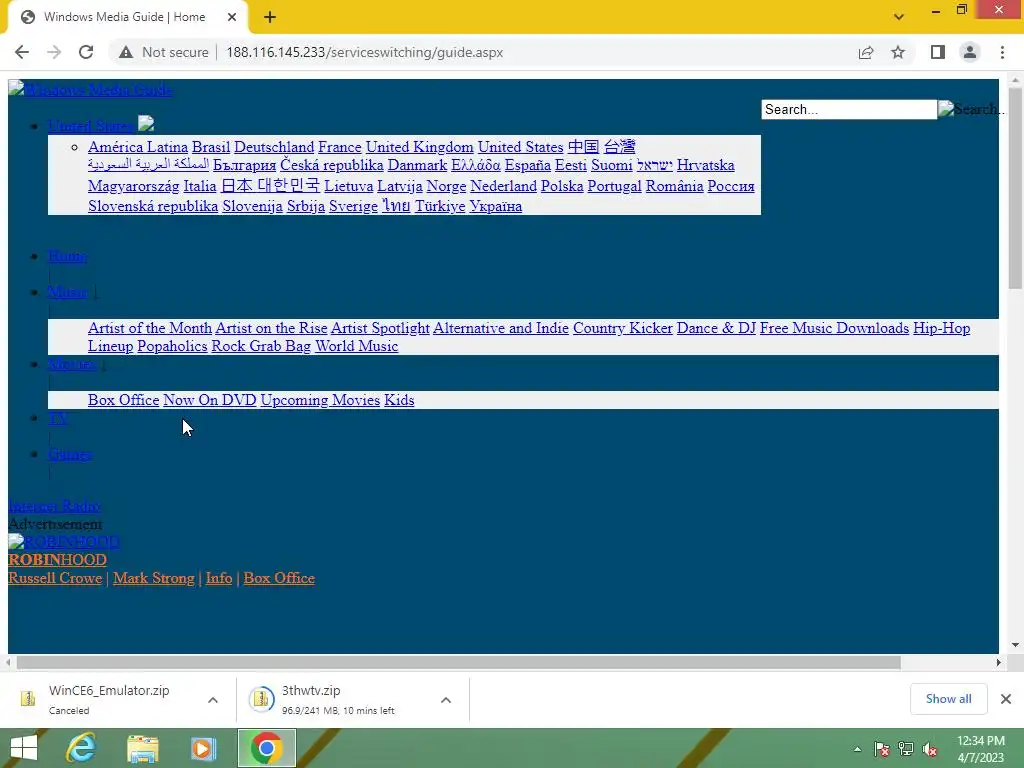
Task: Open the tab search chevron
Action: 899,17
